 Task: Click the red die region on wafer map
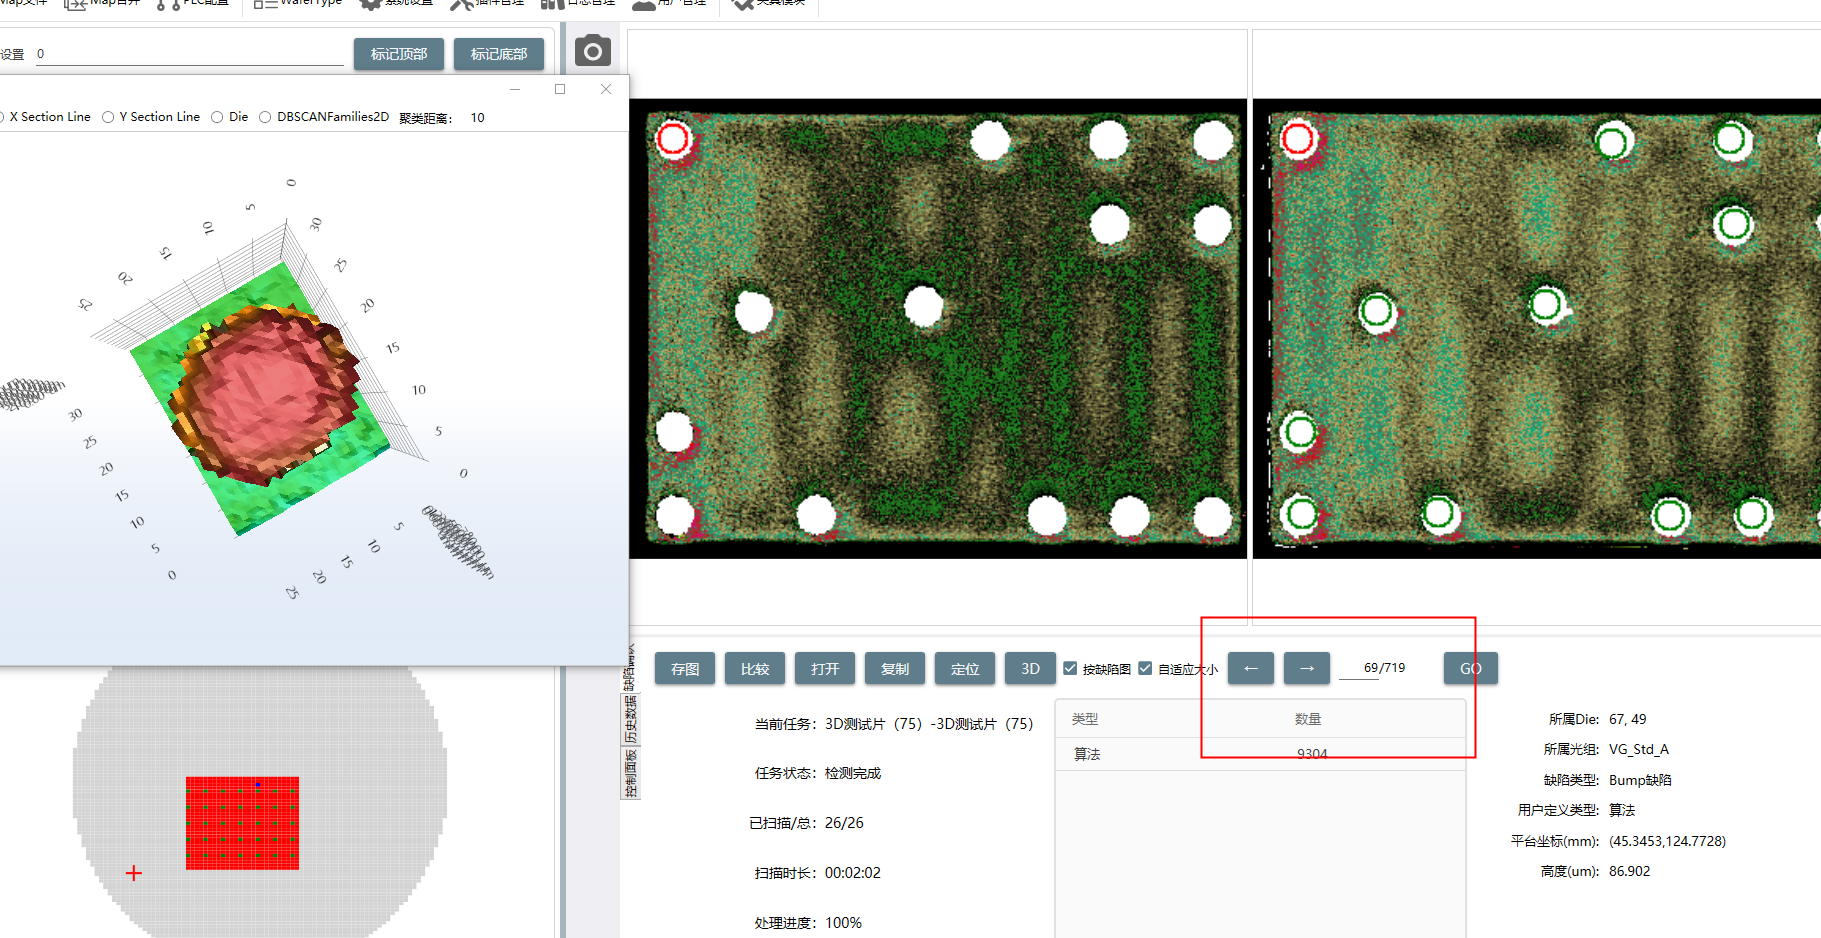pos(242,823)
